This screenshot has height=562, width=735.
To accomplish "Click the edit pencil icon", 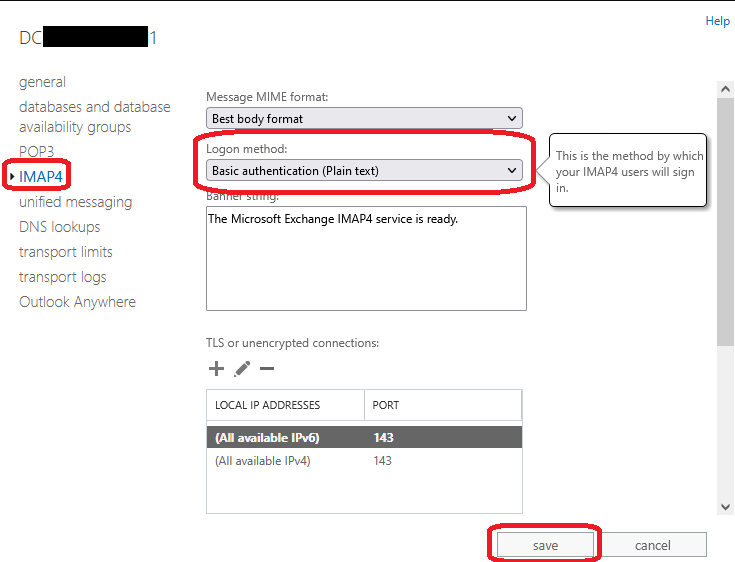I will [241, 369].
